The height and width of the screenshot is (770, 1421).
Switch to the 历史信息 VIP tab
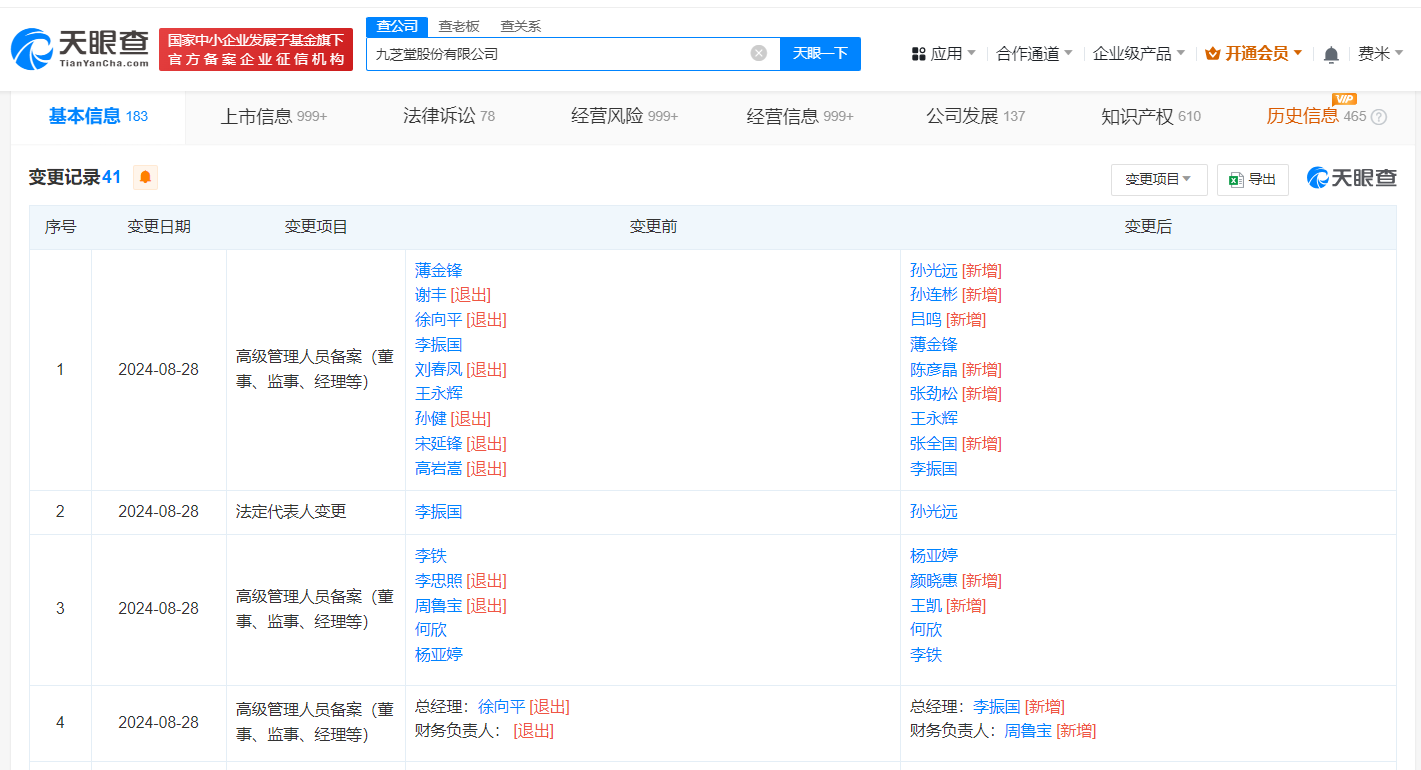coord(1316,116)
